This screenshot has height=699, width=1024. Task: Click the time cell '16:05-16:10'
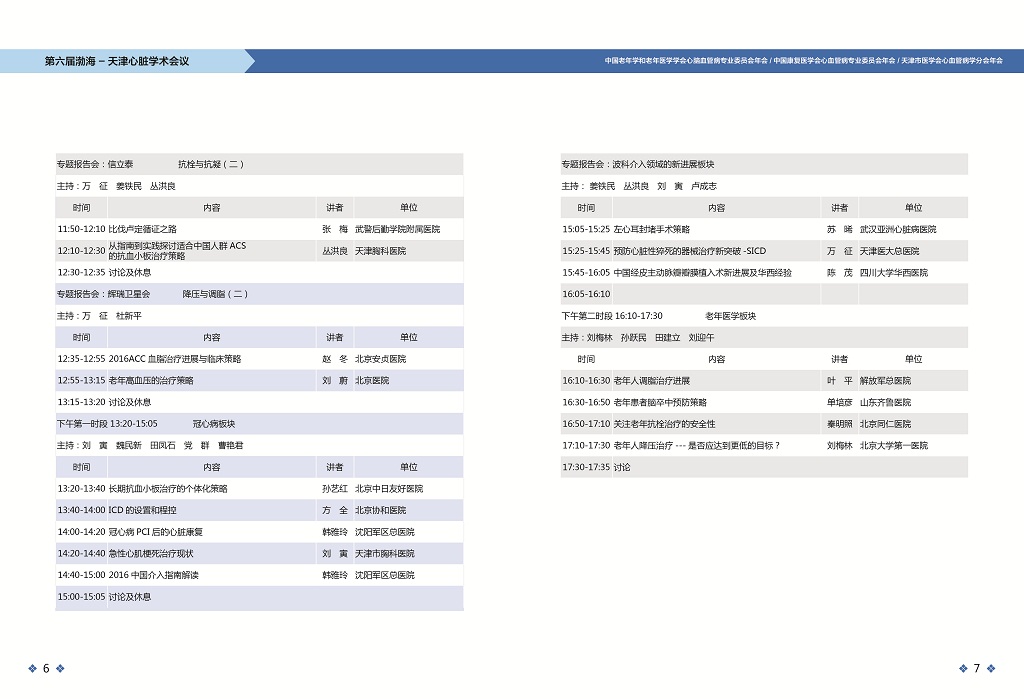click(586, 294)
